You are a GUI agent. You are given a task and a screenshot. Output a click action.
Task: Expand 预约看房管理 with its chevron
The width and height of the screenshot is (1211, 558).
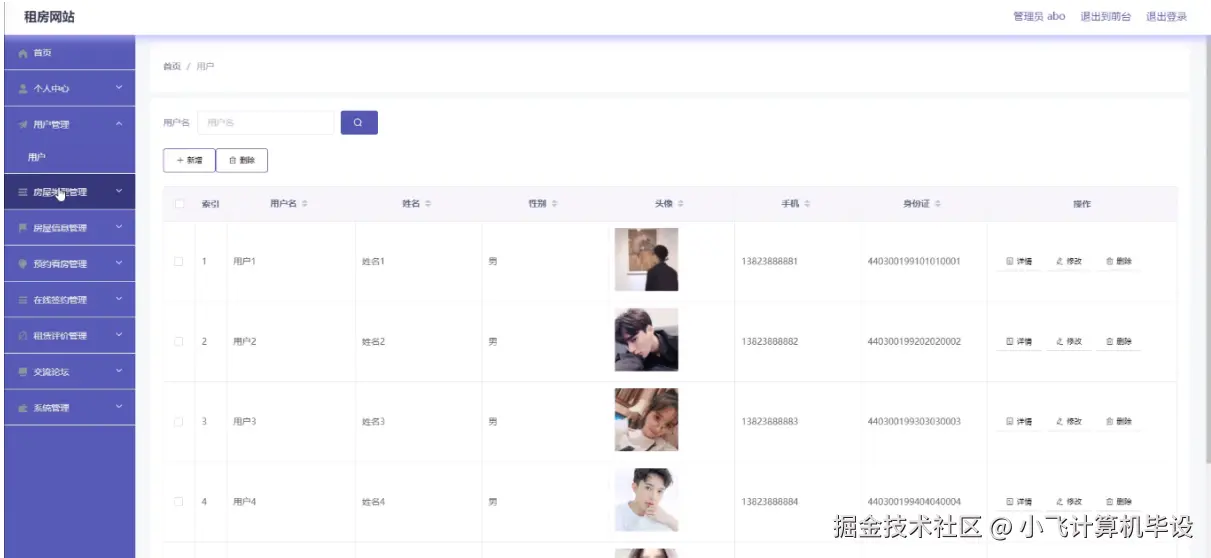pyautogui.click(x=119, y=263)
